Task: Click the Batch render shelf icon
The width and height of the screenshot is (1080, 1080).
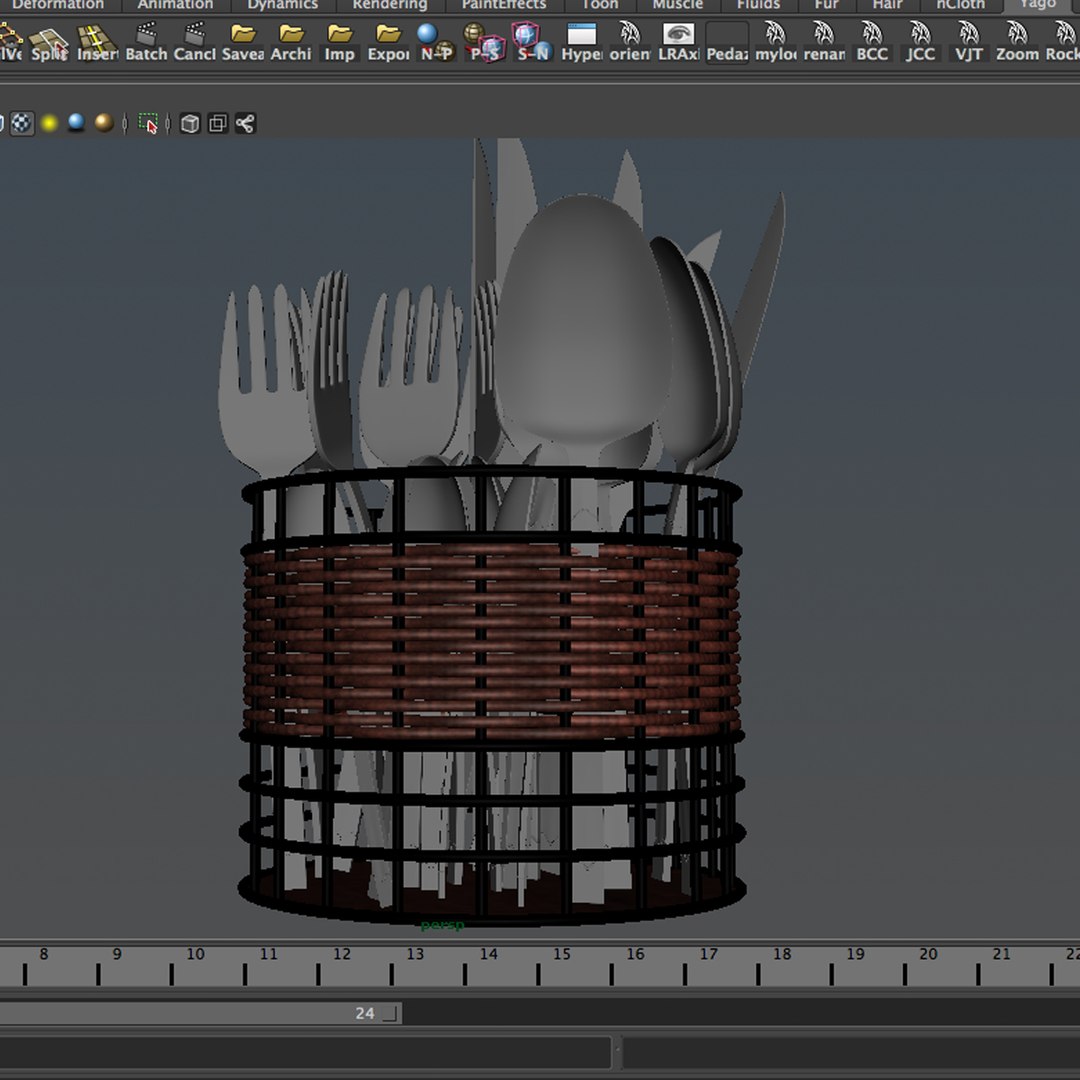Action: 146,41
